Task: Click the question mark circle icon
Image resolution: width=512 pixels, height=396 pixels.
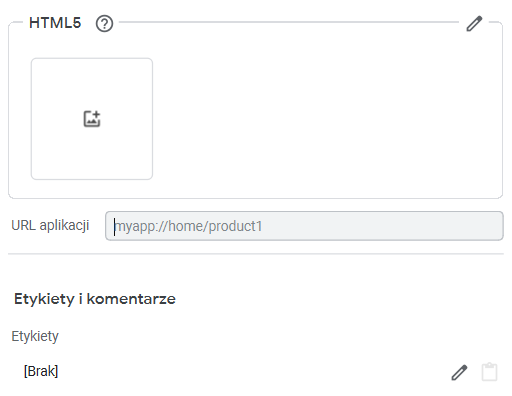Action: coord(104,24)
